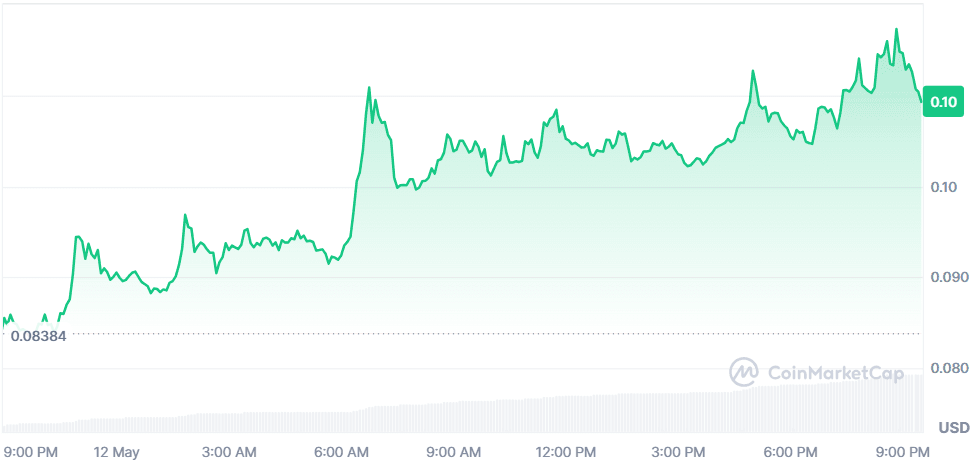Screen dimensions: 977x467
Task: Select the 12 May date marker
Action: [116, 452]
